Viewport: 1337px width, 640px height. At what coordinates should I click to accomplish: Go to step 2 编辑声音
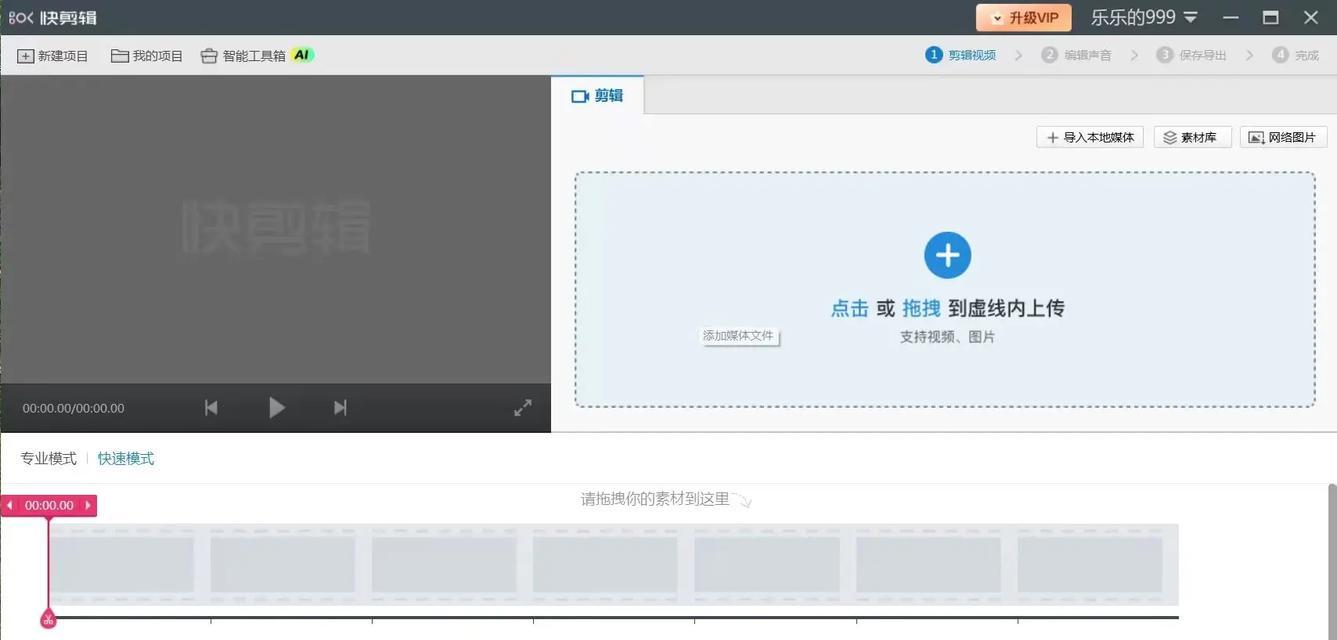[1076, 55]
